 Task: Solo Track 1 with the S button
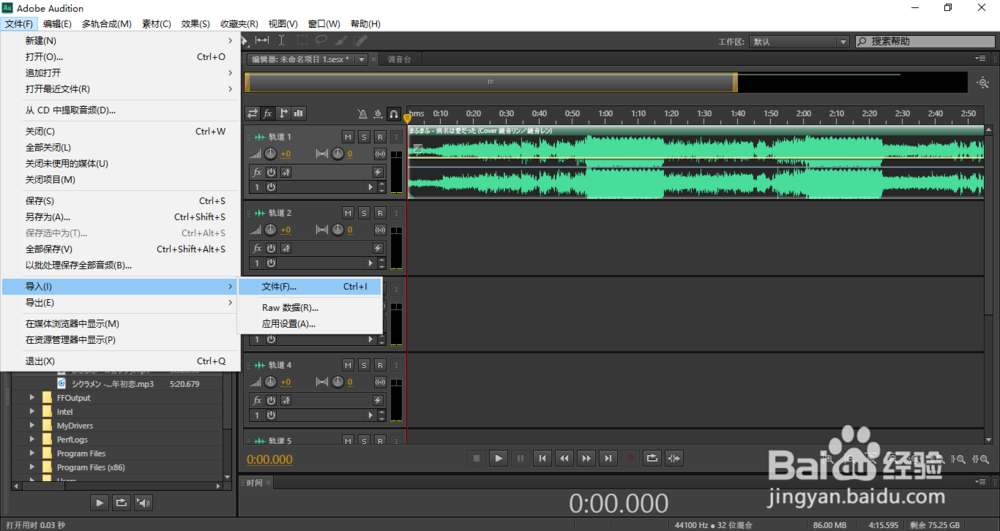[x=364, y=136]
